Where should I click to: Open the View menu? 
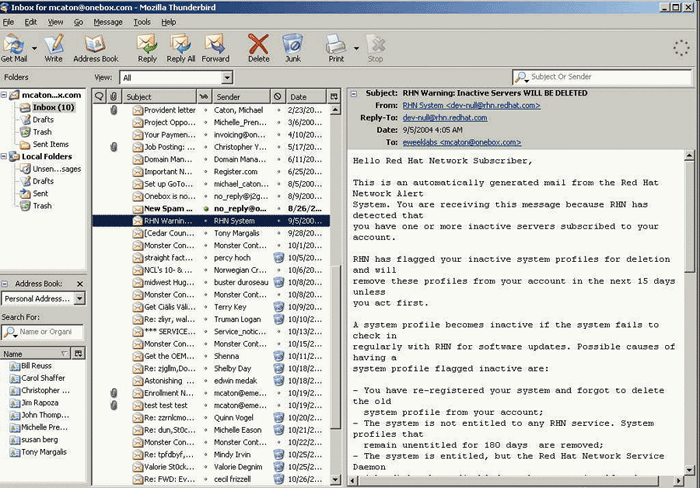55,22
